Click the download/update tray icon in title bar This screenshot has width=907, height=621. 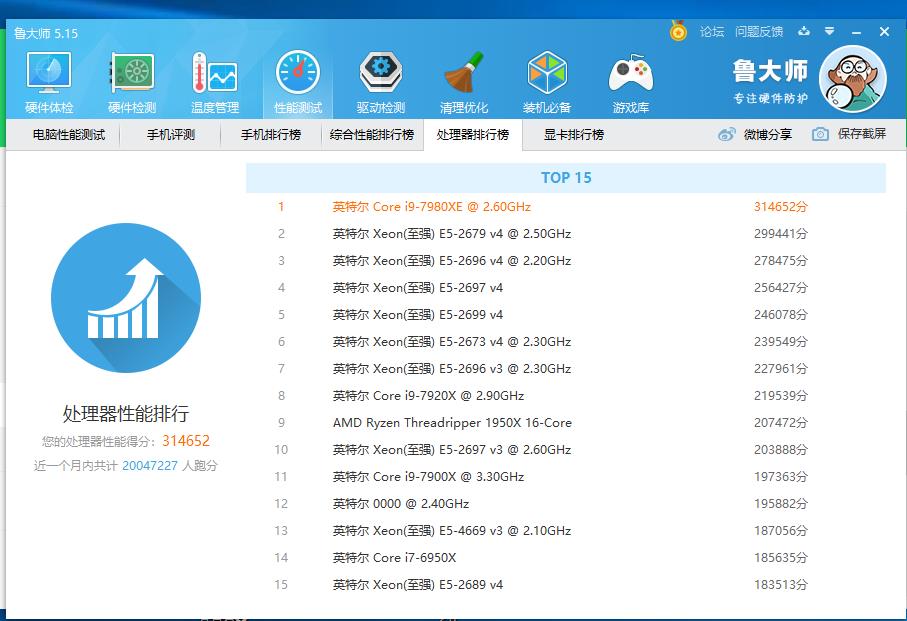coord(804,32)
